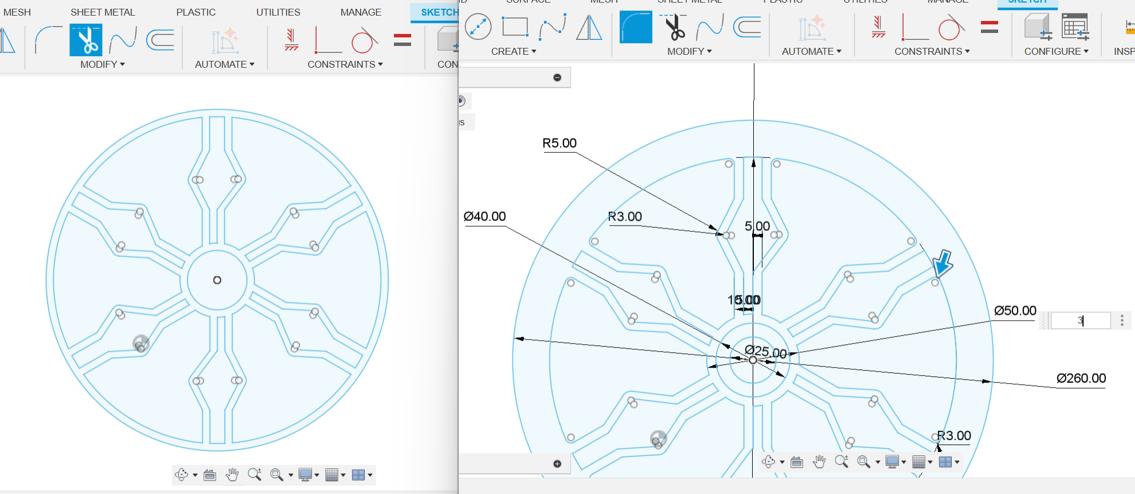Click Configure model box icon in right window
Viewport: 1135px width, 494px height.
(1038, 28)
